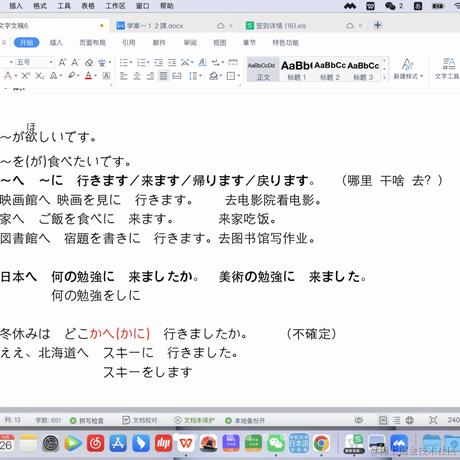
Task: Open Google Chrome from the Dock
Action: tap(321, 443)
